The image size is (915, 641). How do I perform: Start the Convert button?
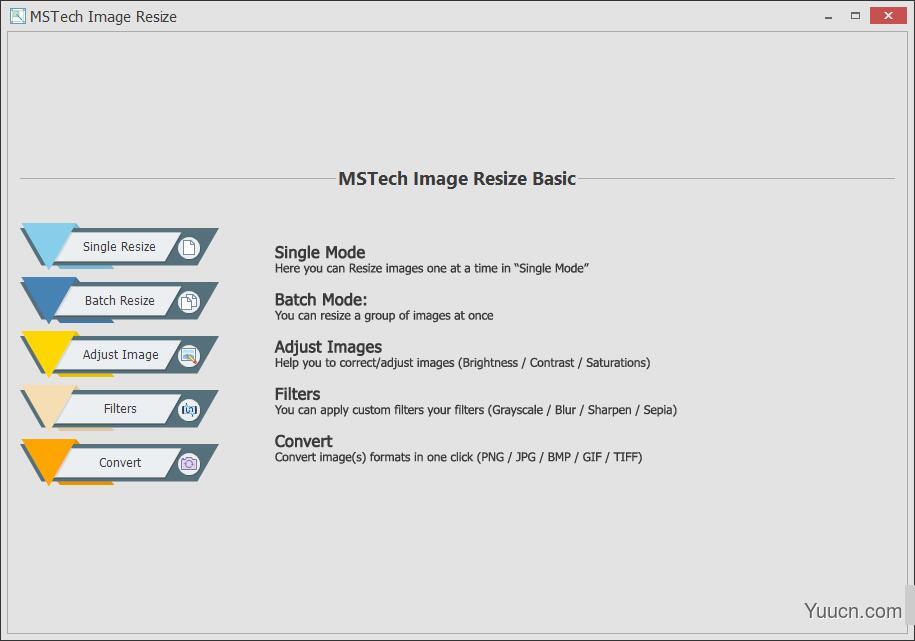tap(120, 462)
